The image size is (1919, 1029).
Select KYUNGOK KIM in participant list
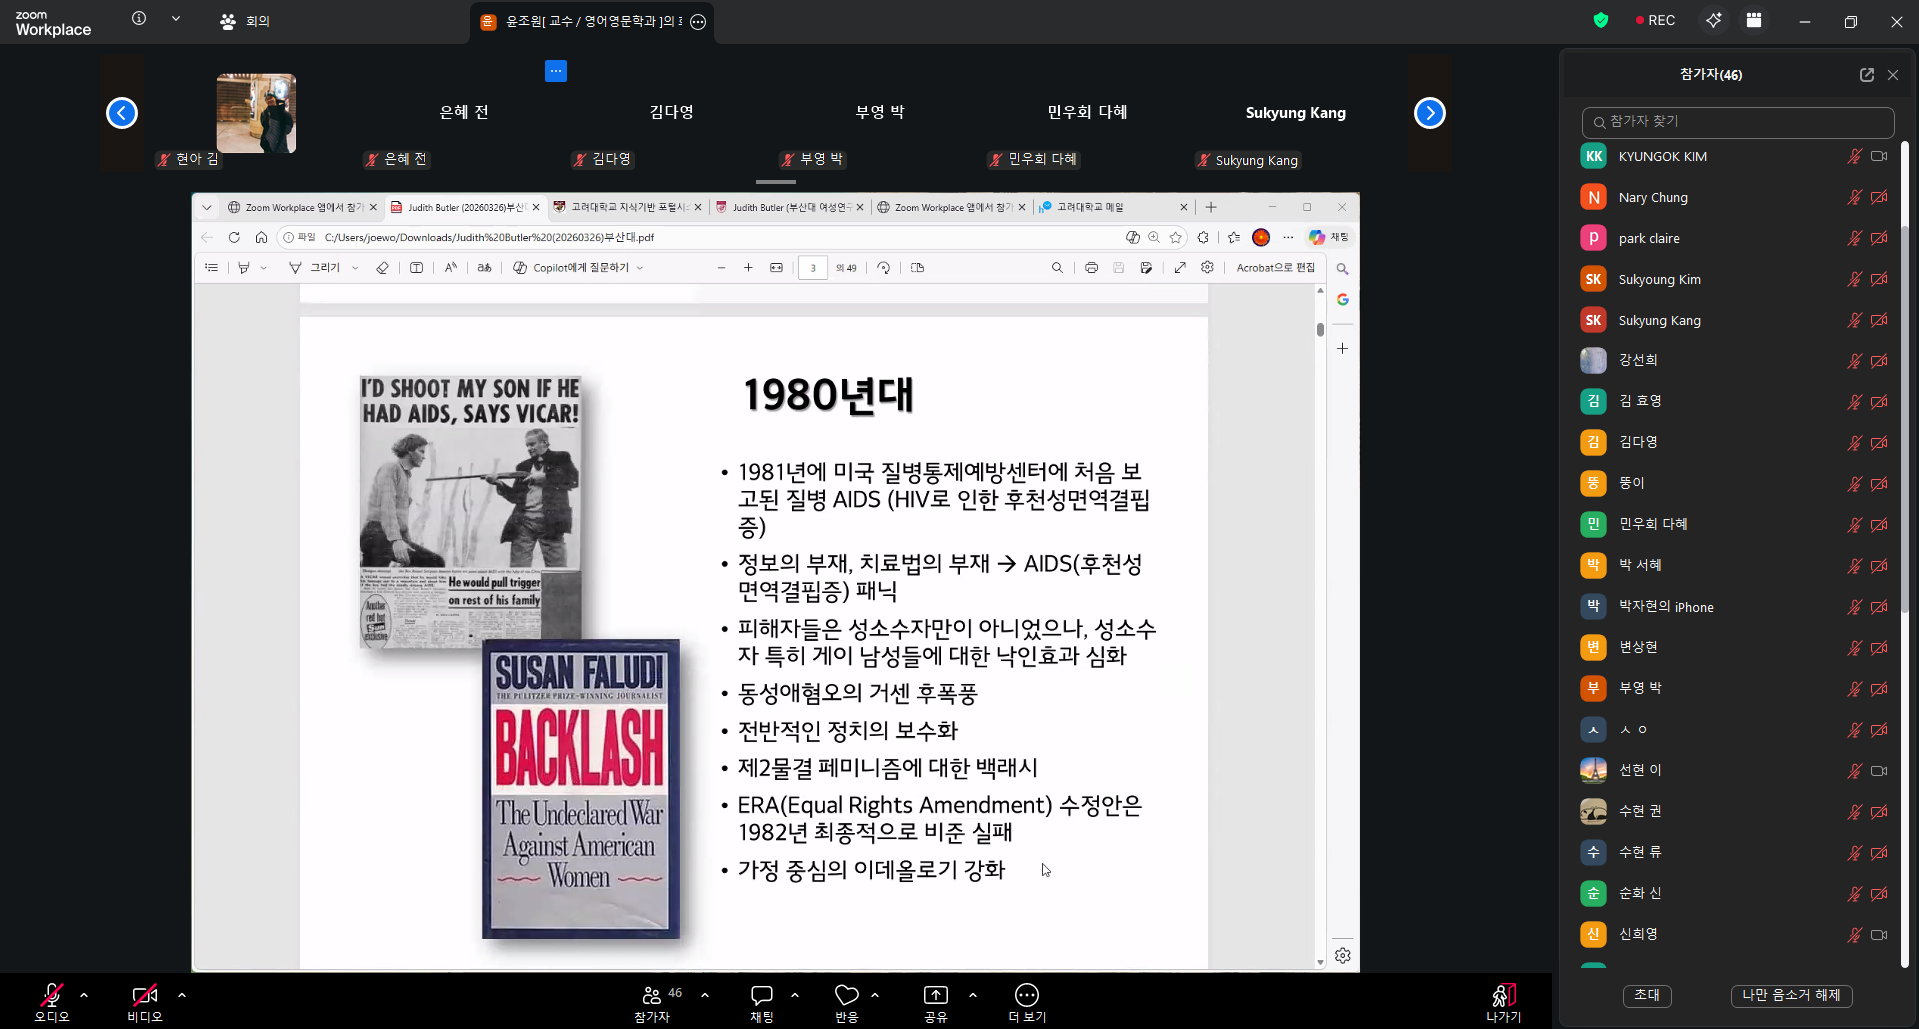(x=1662, y=157)
